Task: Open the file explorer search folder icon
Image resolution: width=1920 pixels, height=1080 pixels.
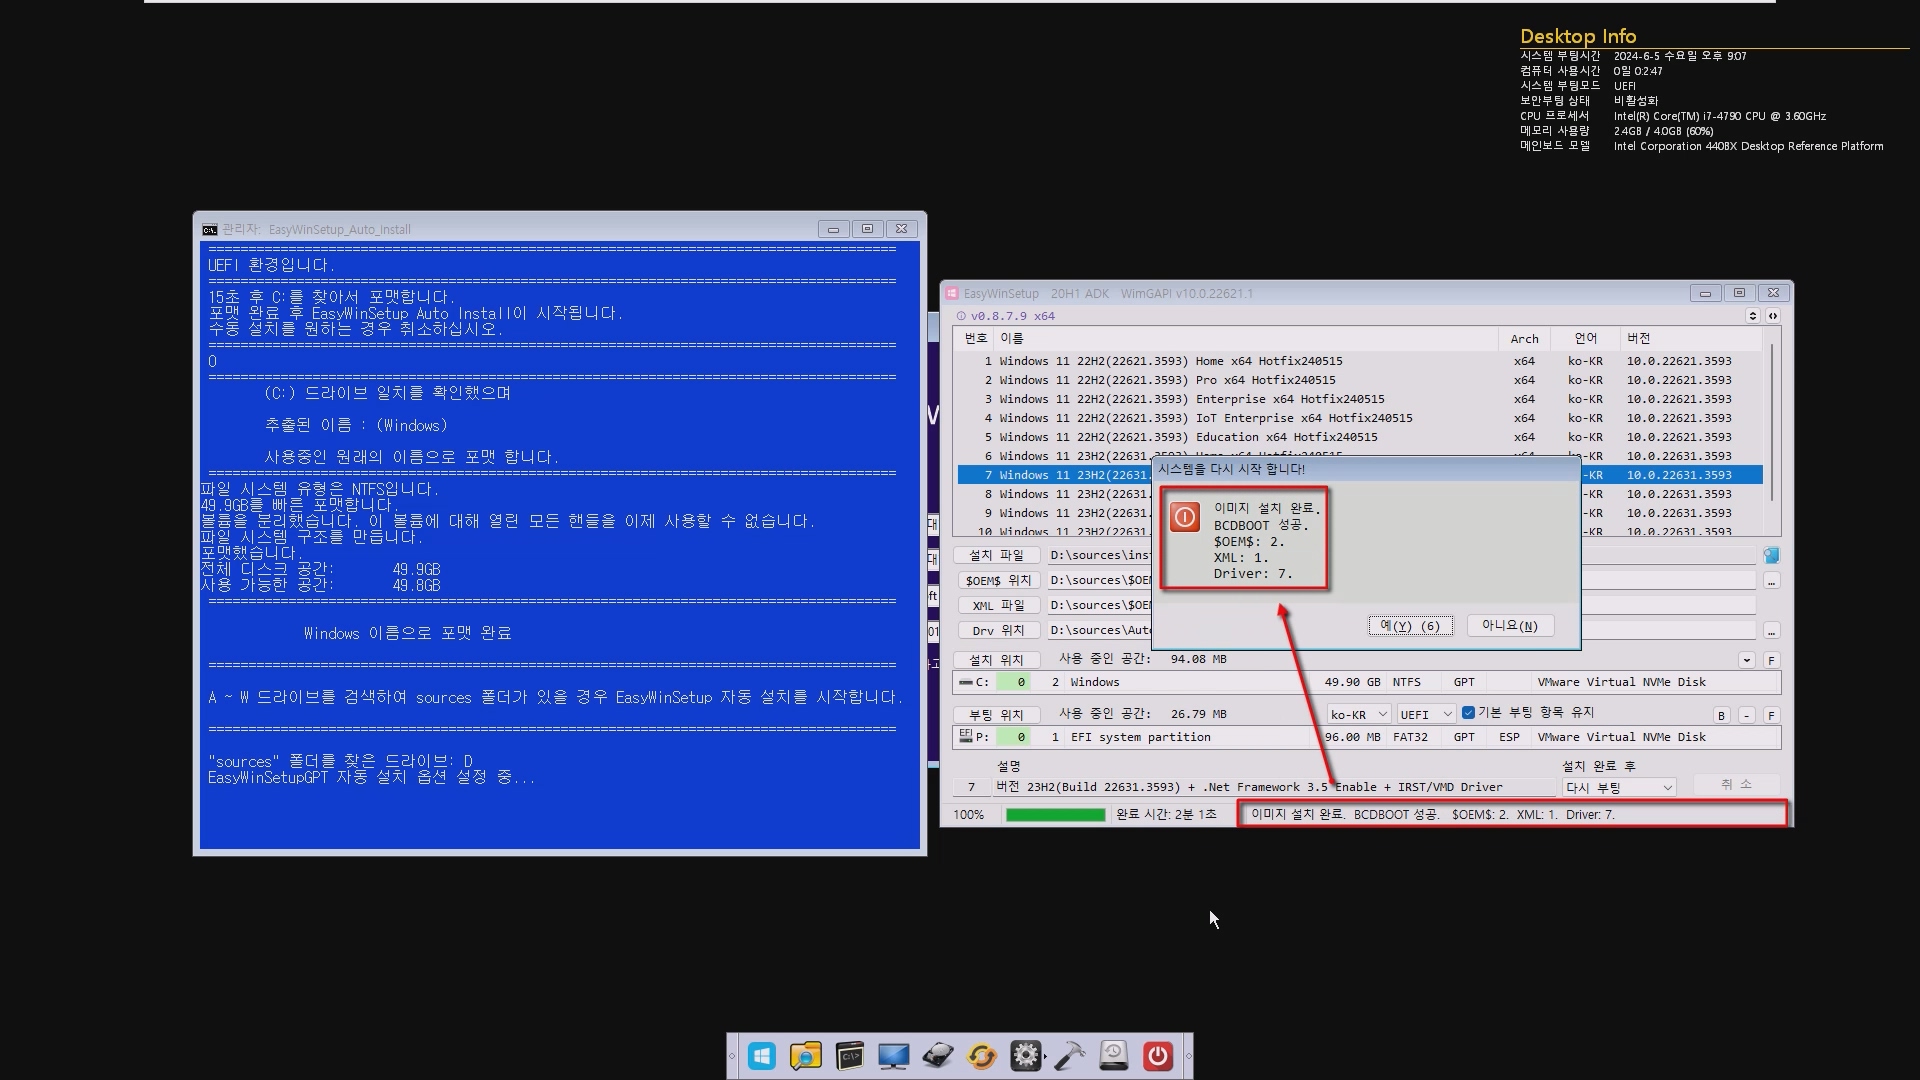Action: pos(805,1056)
